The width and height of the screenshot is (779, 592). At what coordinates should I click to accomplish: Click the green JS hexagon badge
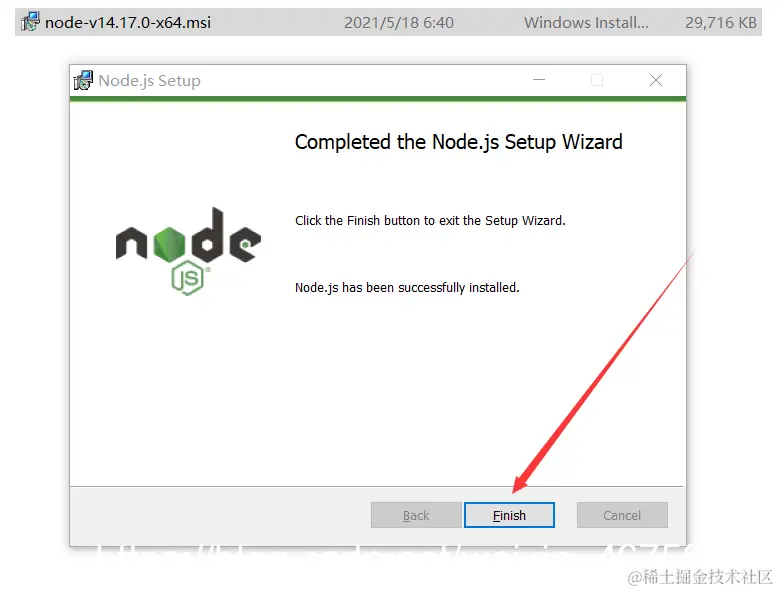(187, 278)
